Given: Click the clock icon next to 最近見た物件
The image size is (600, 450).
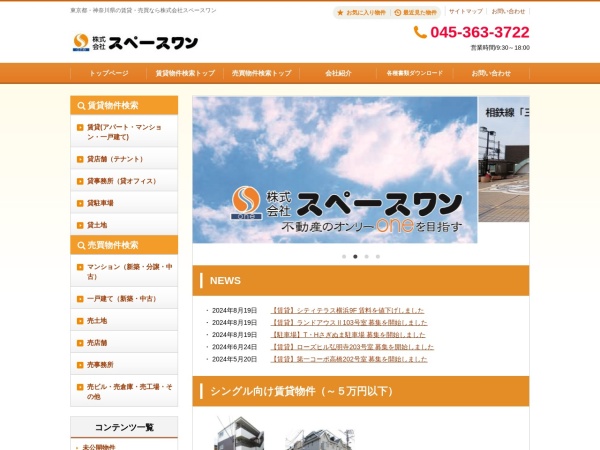Looking at the screenshot, I should 398,13.
